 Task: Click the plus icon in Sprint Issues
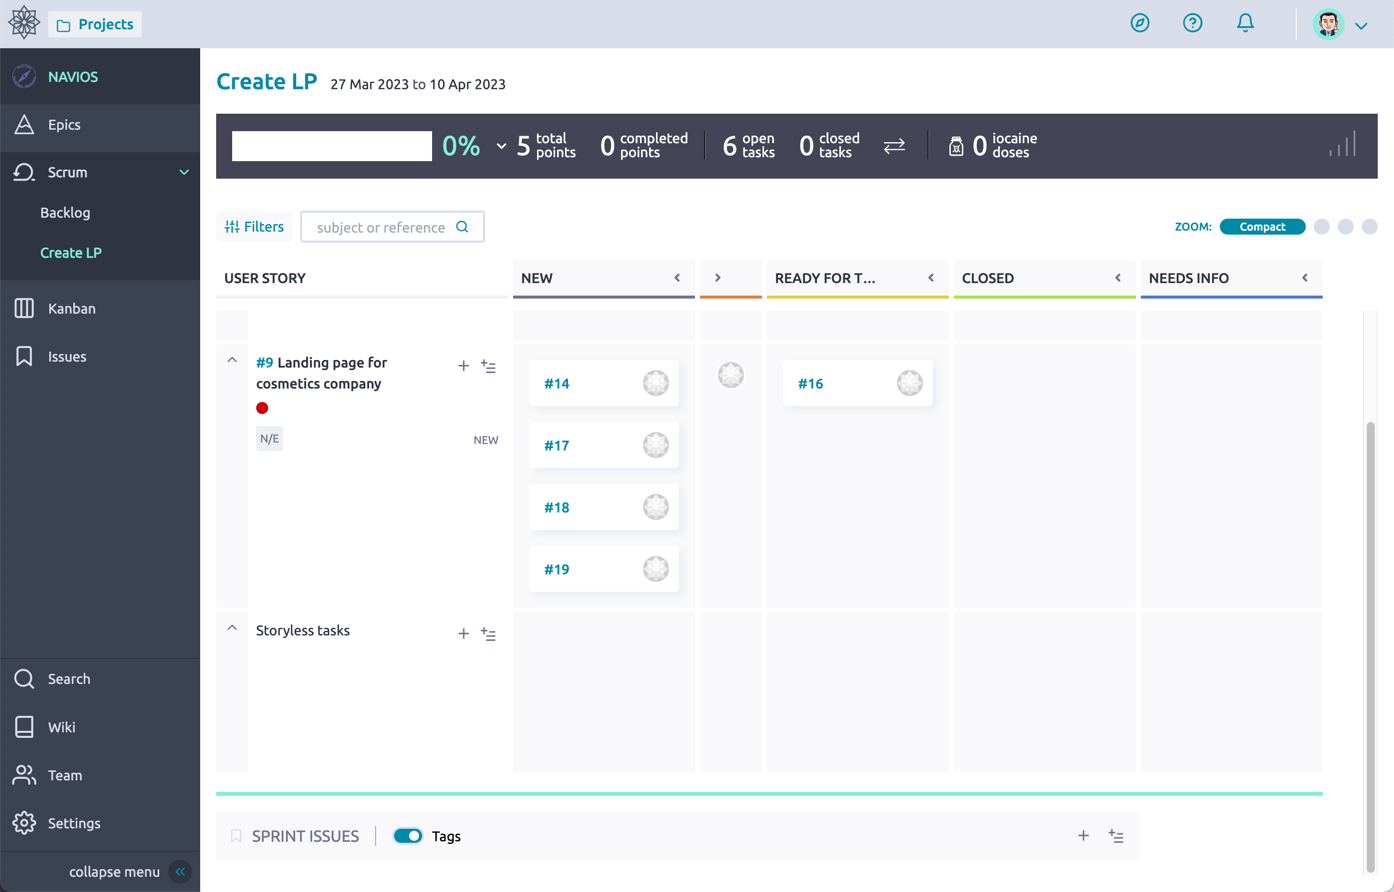[1083, 836]
